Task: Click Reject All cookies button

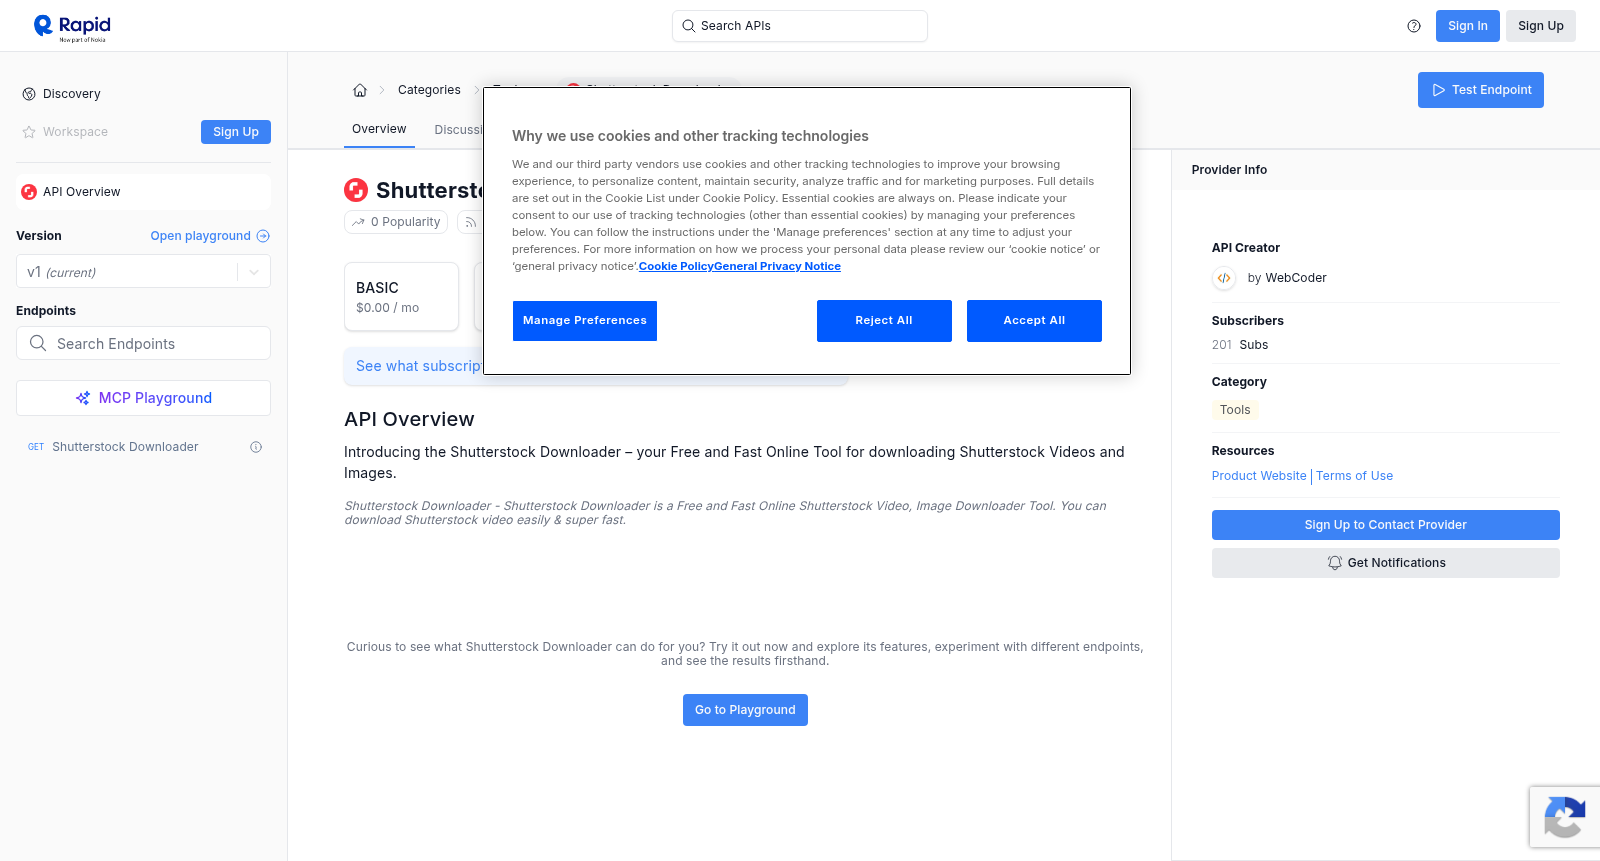Action: [884, 321]
